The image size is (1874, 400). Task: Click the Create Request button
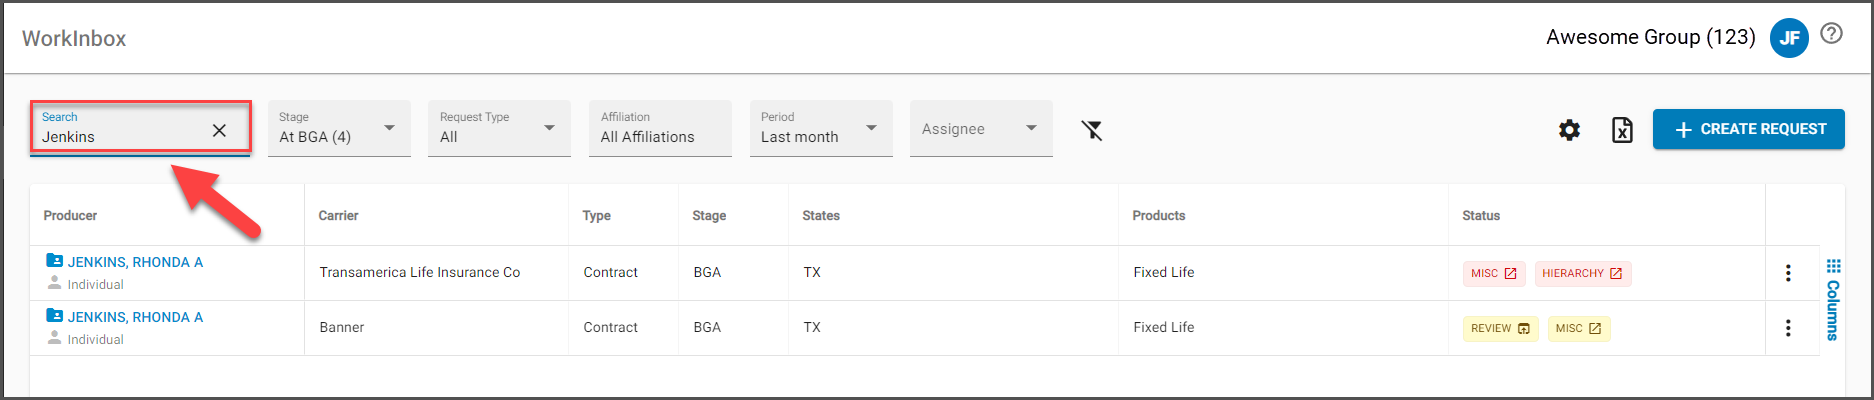[1749, 129]
